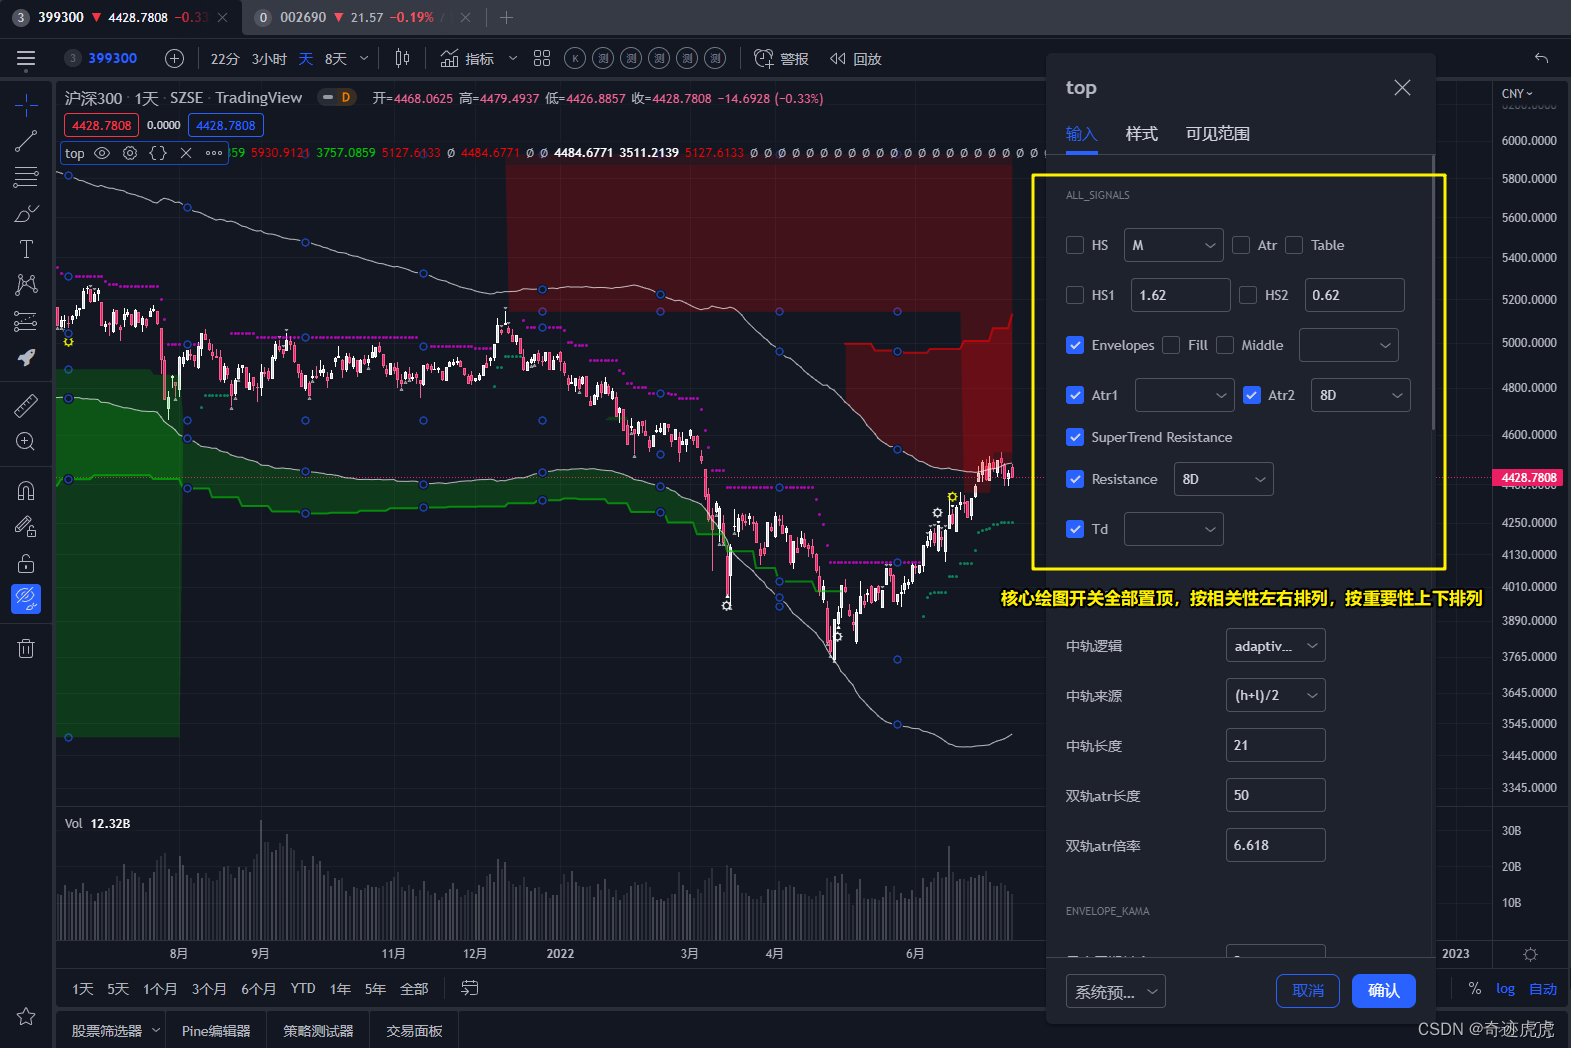Open chart settings gear near time axis
The height and width of the screenshot is (1048, 1571).
[x=1530, y=954]
